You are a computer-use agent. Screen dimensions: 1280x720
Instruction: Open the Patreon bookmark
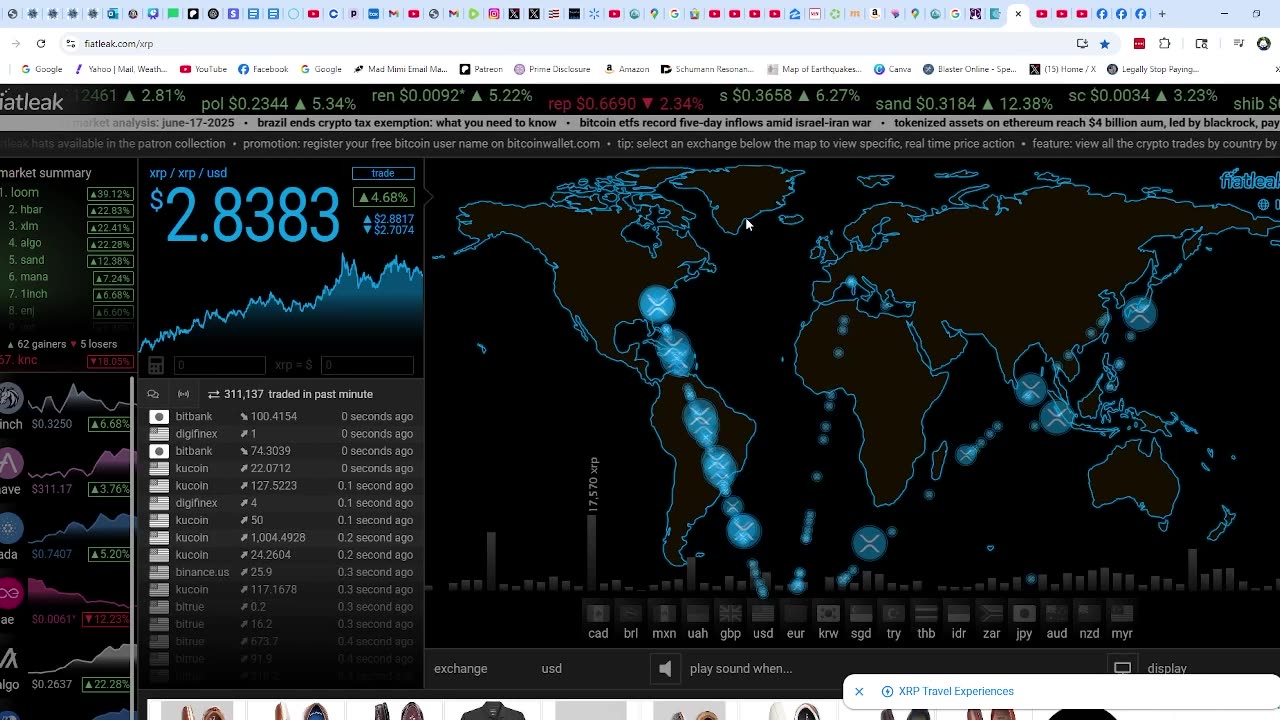pyautogui.click(x=481, y=69)
